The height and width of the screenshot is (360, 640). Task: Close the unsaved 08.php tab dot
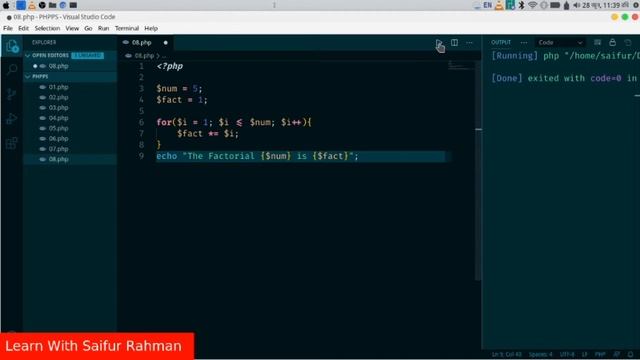165,42
